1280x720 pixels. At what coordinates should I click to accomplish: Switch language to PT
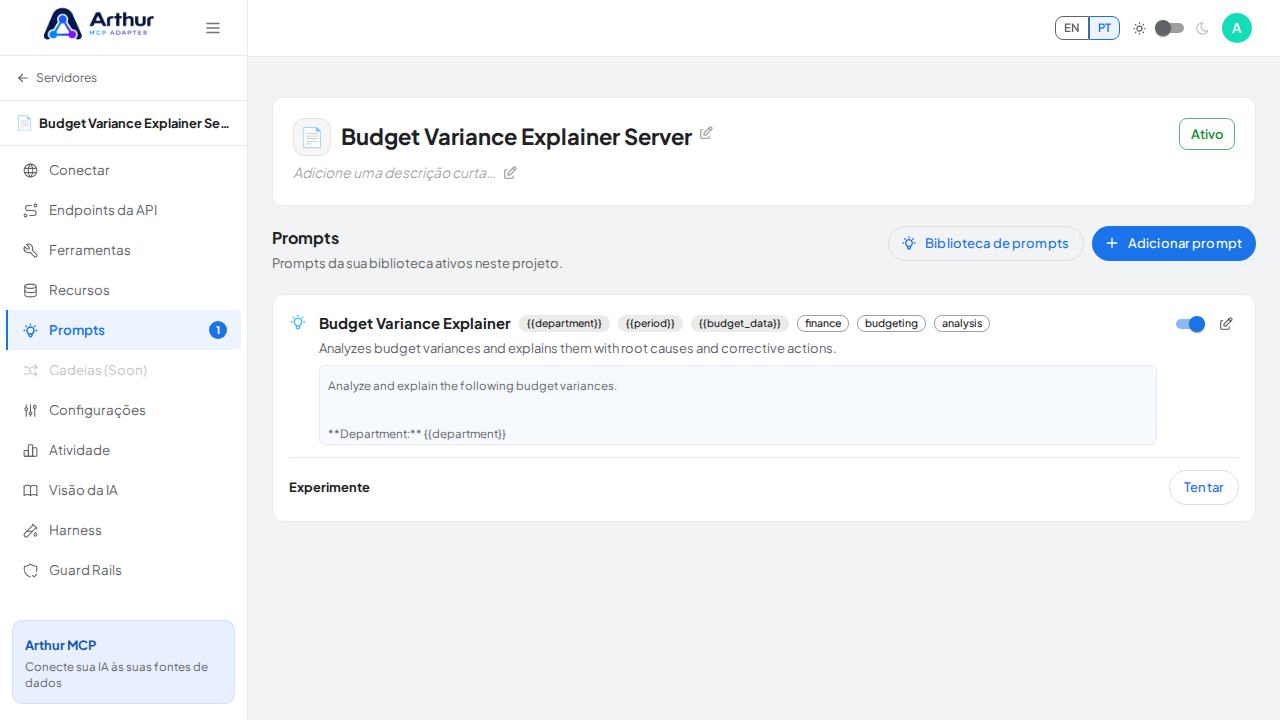1104,28
